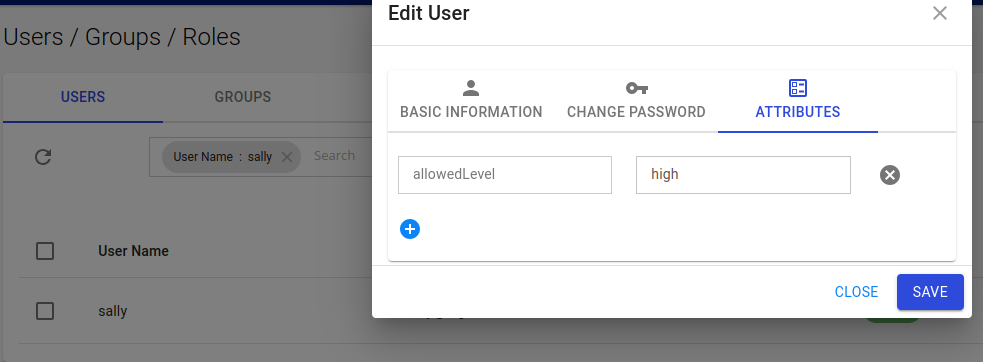The height and width of the screenshot is (362, 983).
Task: Refresh the users list
Action: (x=43, y=157)
